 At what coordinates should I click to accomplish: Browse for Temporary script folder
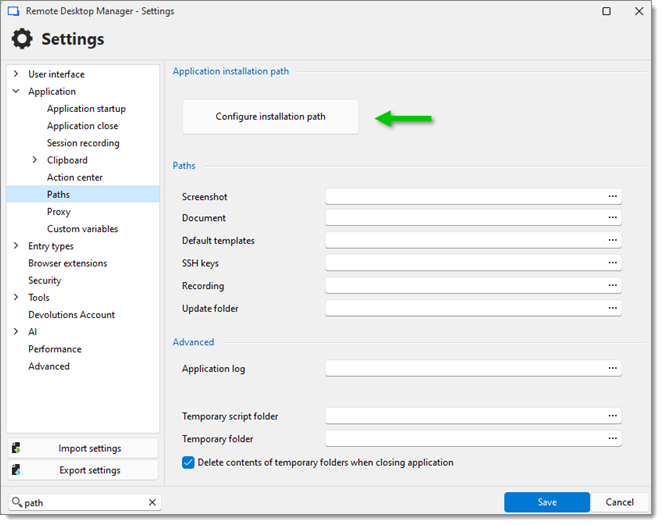coord(612,416)
